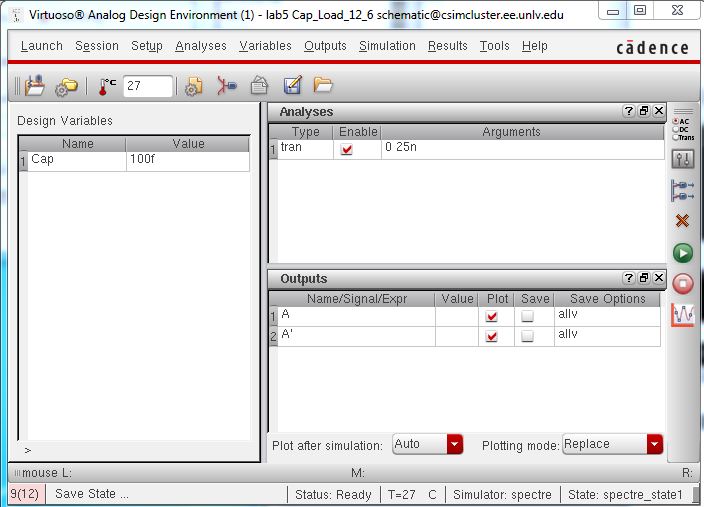
Task: Select the tran analysis type cell
Action: coord(305,149)
